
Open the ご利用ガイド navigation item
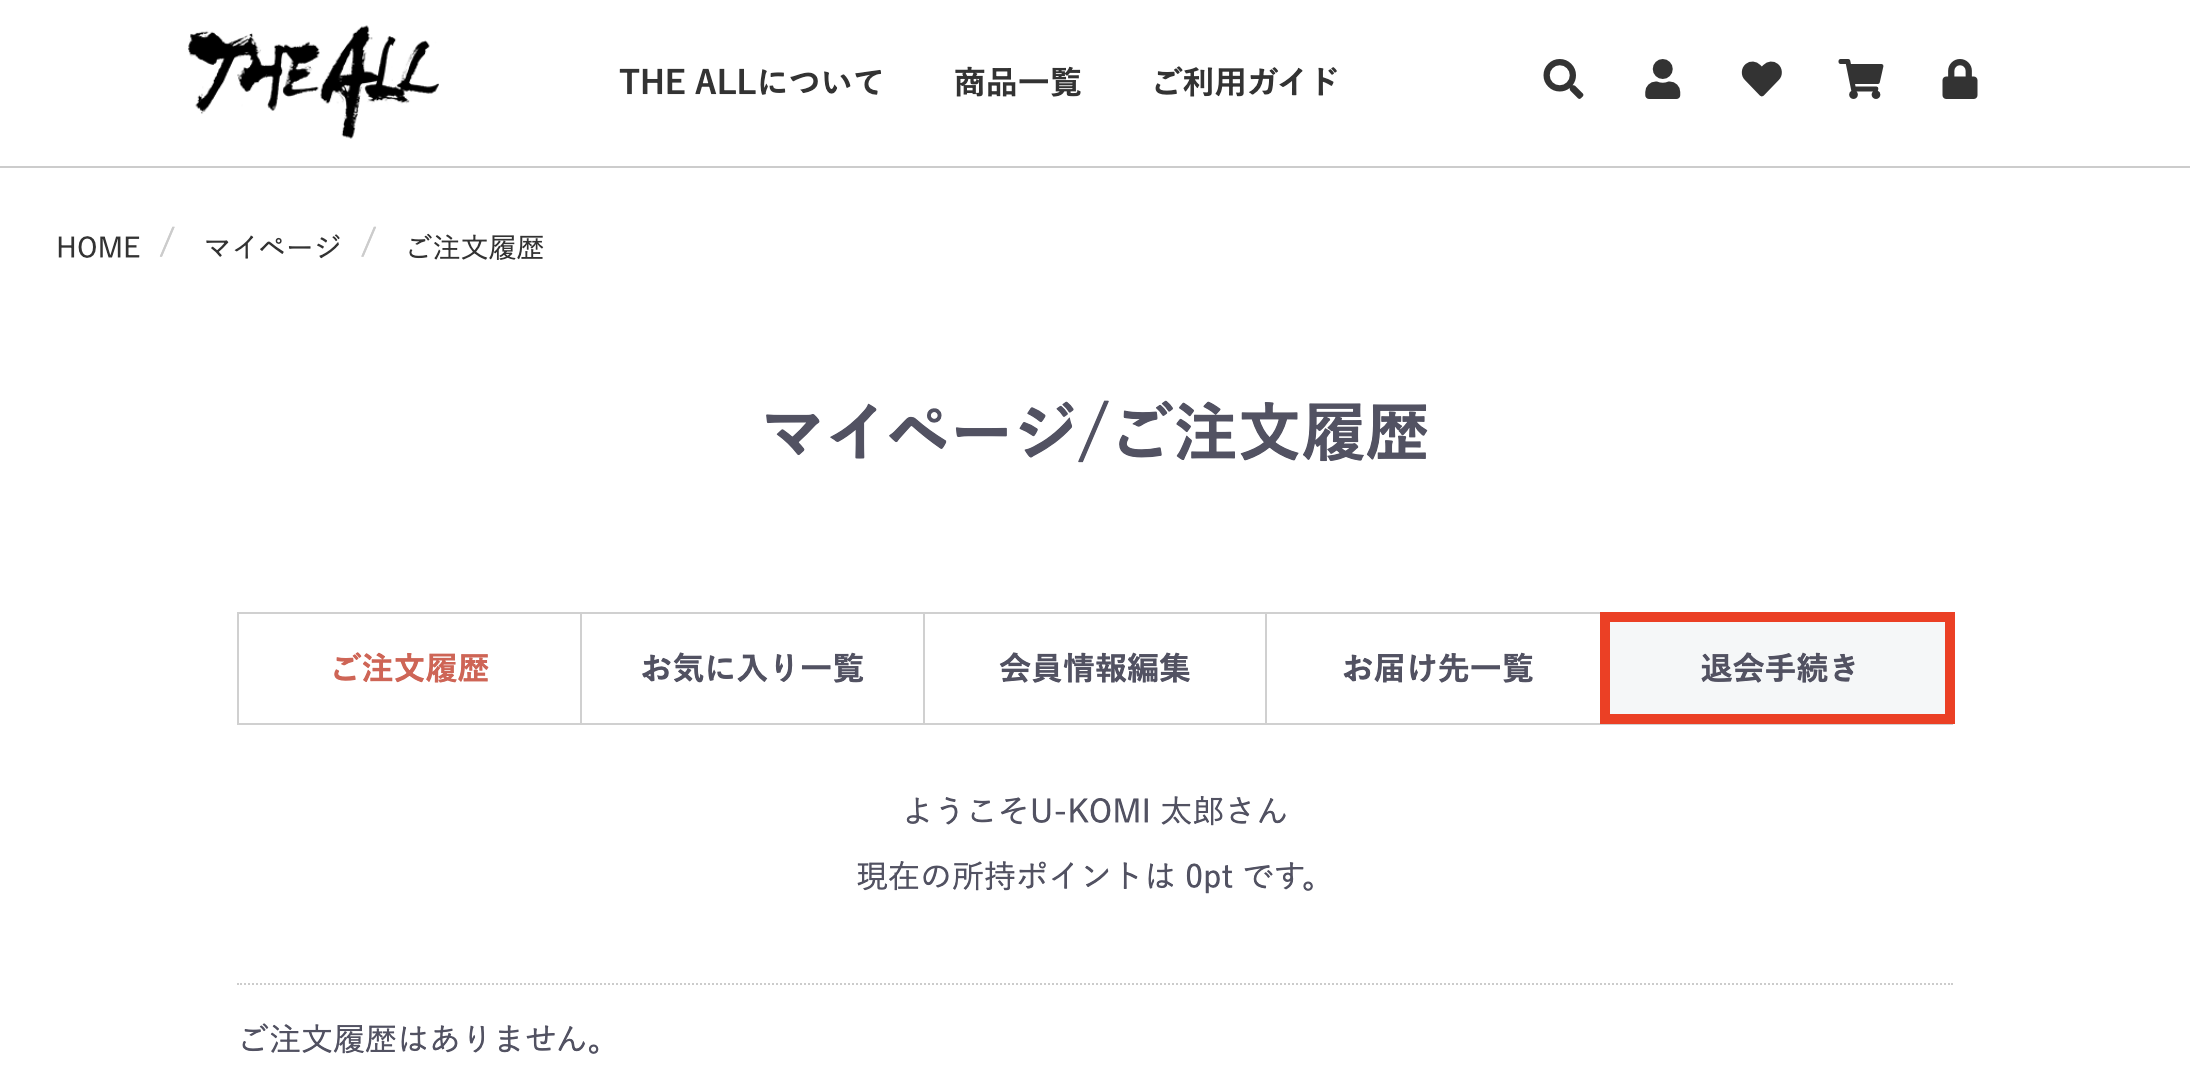click(1245, 82)
